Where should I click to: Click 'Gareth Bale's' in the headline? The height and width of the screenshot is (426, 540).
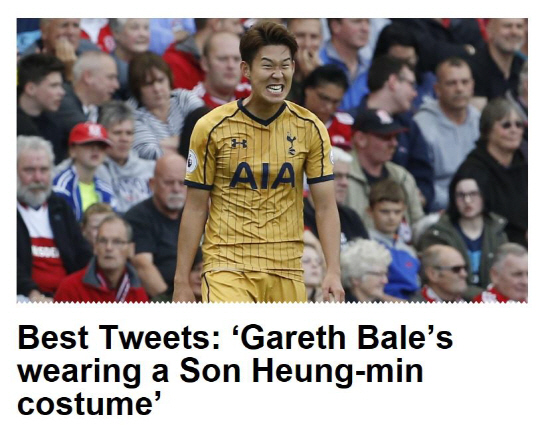343,338
